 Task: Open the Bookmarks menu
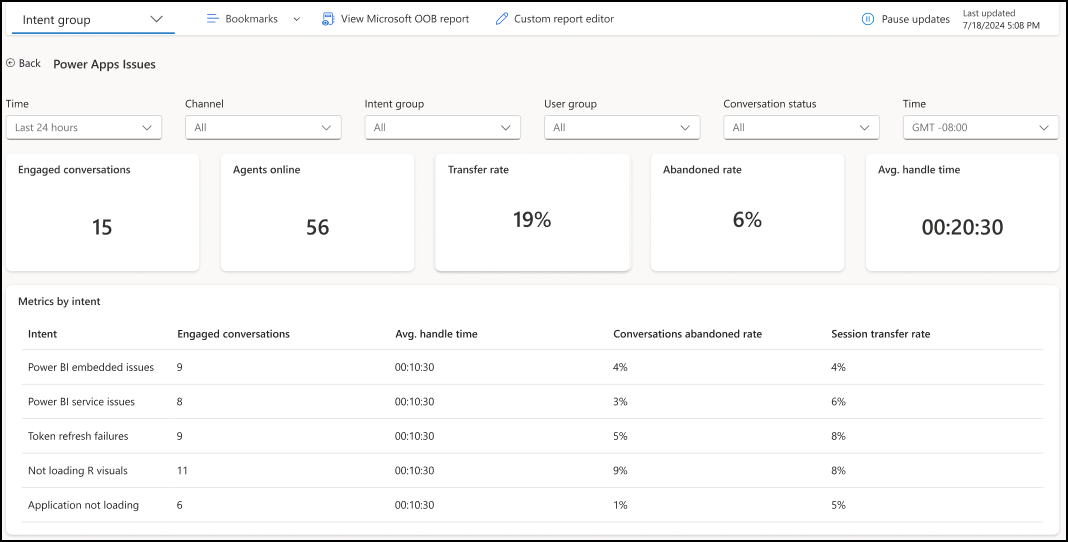[x=251, y=19]
